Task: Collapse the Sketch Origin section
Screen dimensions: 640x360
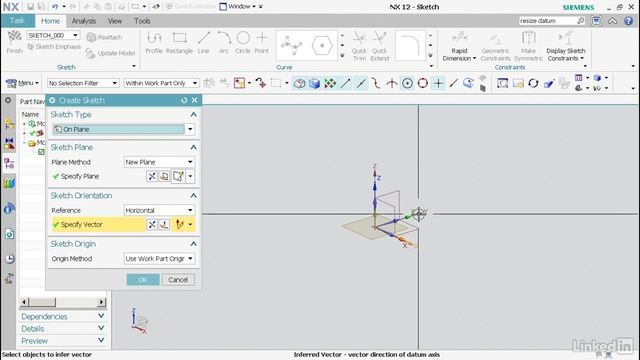Action: coord(193,244)
